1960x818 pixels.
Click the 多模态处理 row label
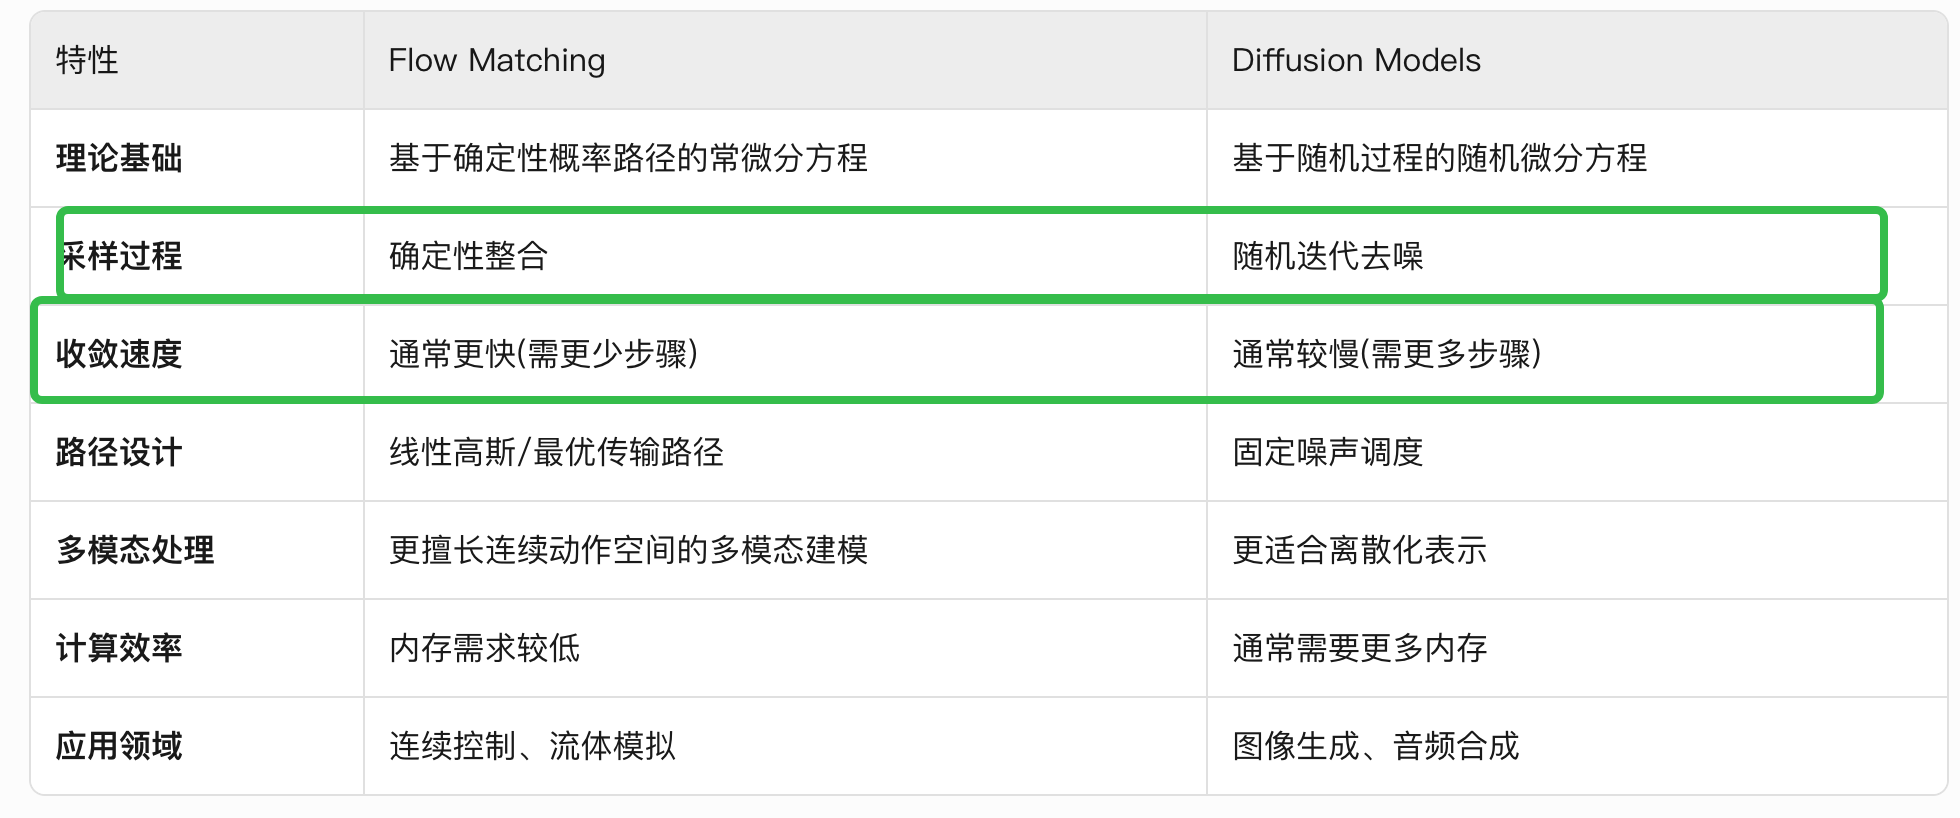click(x=135, y=551)
